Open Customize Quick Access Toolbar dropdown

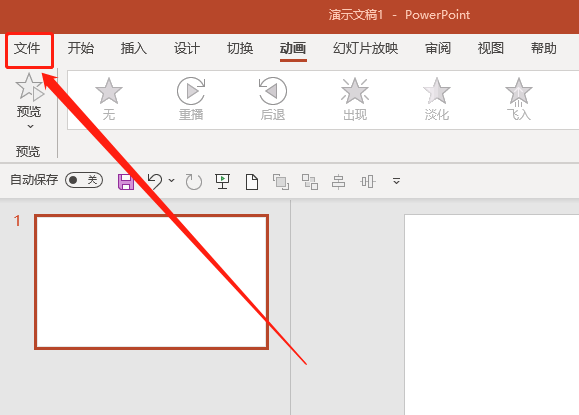[x=397, y=181]
